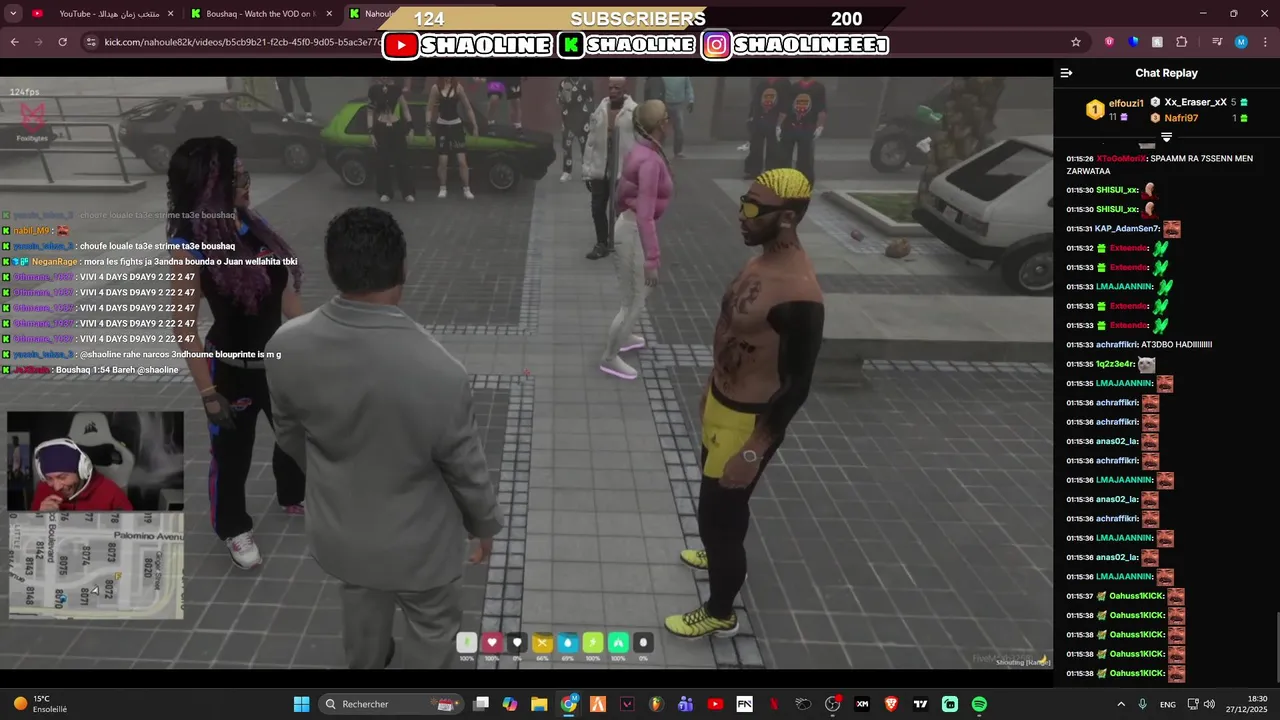Open Task View from the taskbar
The image size is (1280, 720).
click(x=481, y=704)
